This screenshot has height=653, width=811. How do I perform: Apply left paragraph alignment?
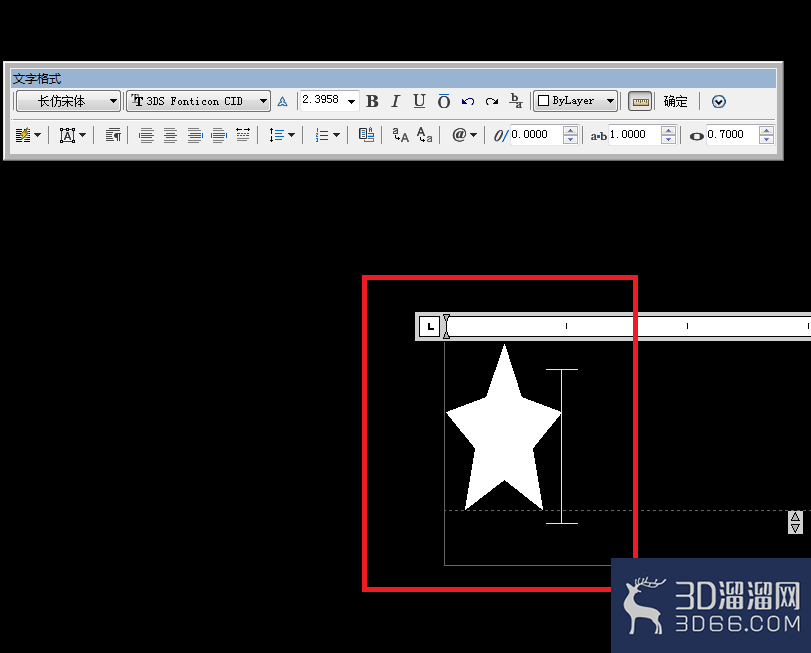click(146, 135)
